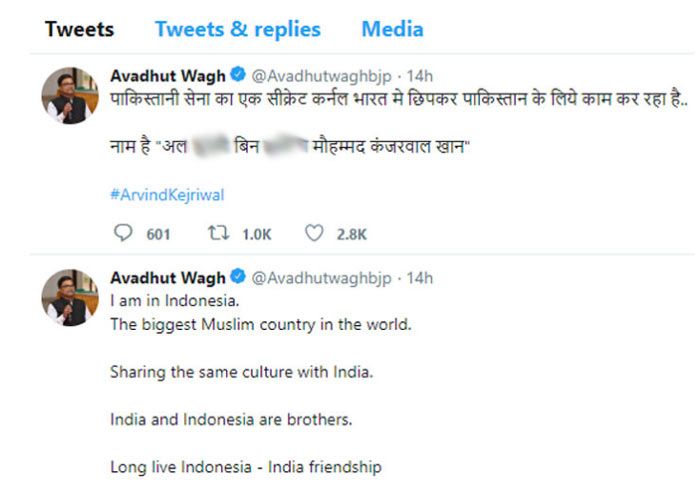Open the Tweets & replies tab
The height and width of the screenshot is (492, 700).
[237, 29]
